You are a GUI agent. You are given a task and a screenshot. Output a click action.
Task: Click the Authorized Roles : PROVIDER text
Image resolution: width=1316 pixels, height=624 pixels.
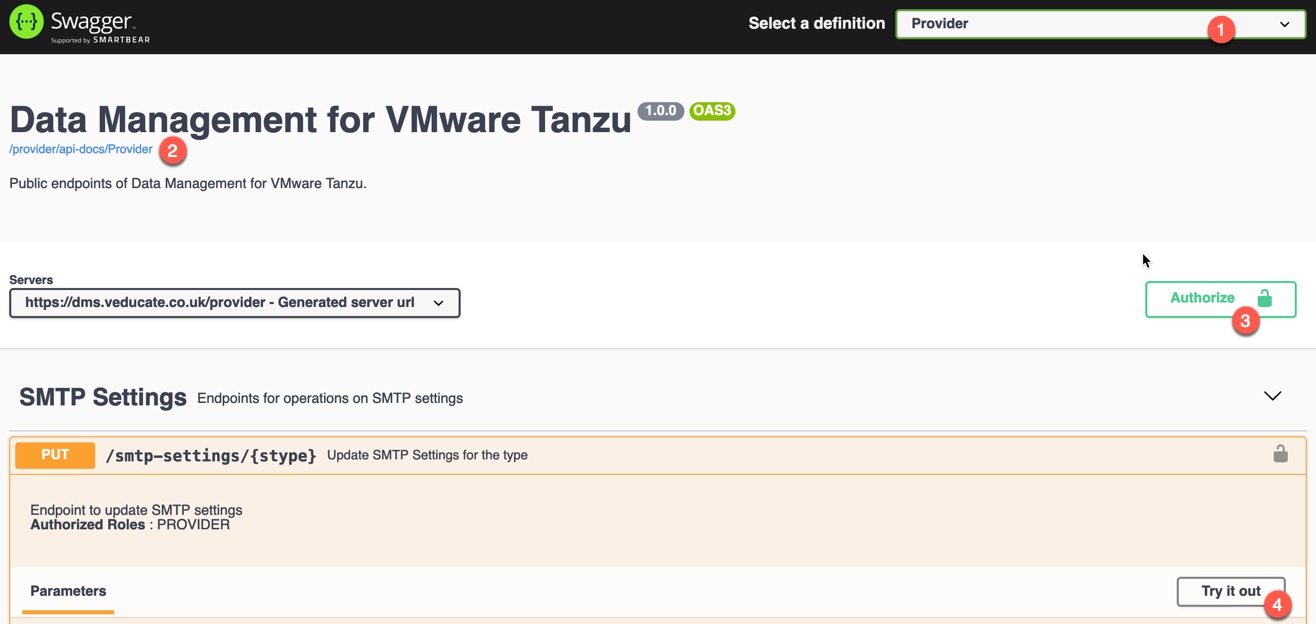[130, 524]
